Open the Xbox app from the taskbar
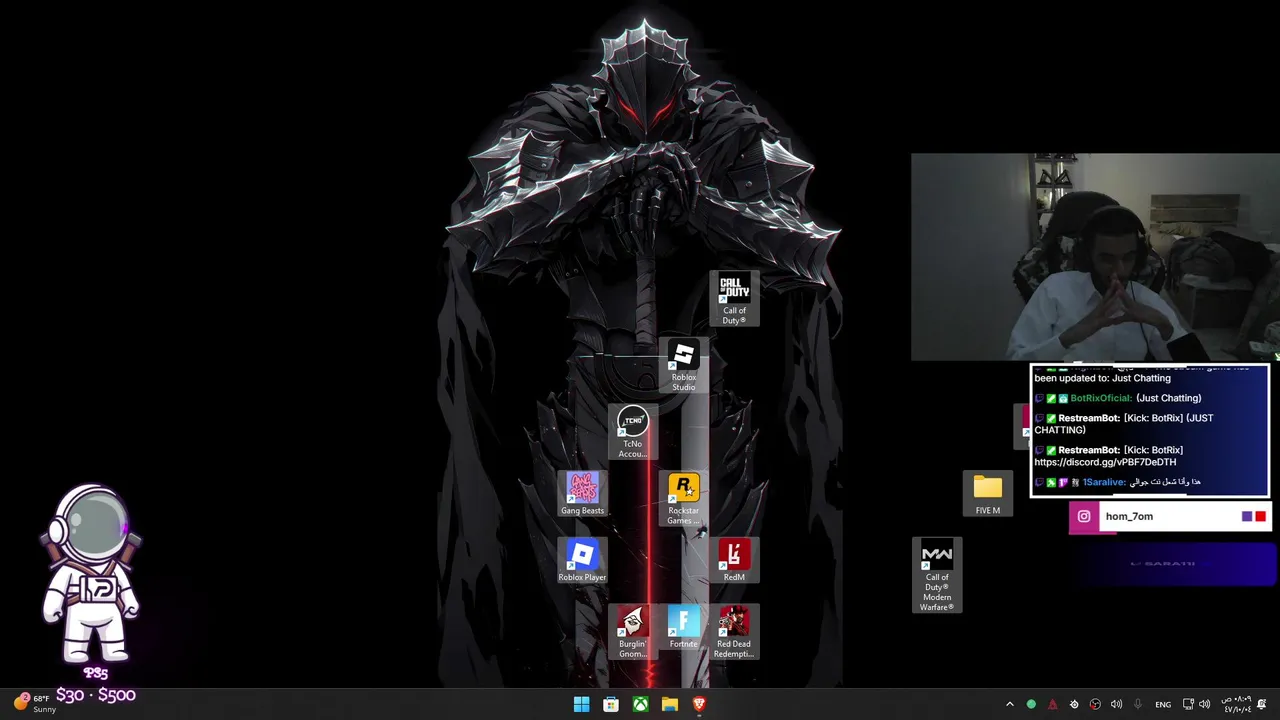 [x=640, y=704]
